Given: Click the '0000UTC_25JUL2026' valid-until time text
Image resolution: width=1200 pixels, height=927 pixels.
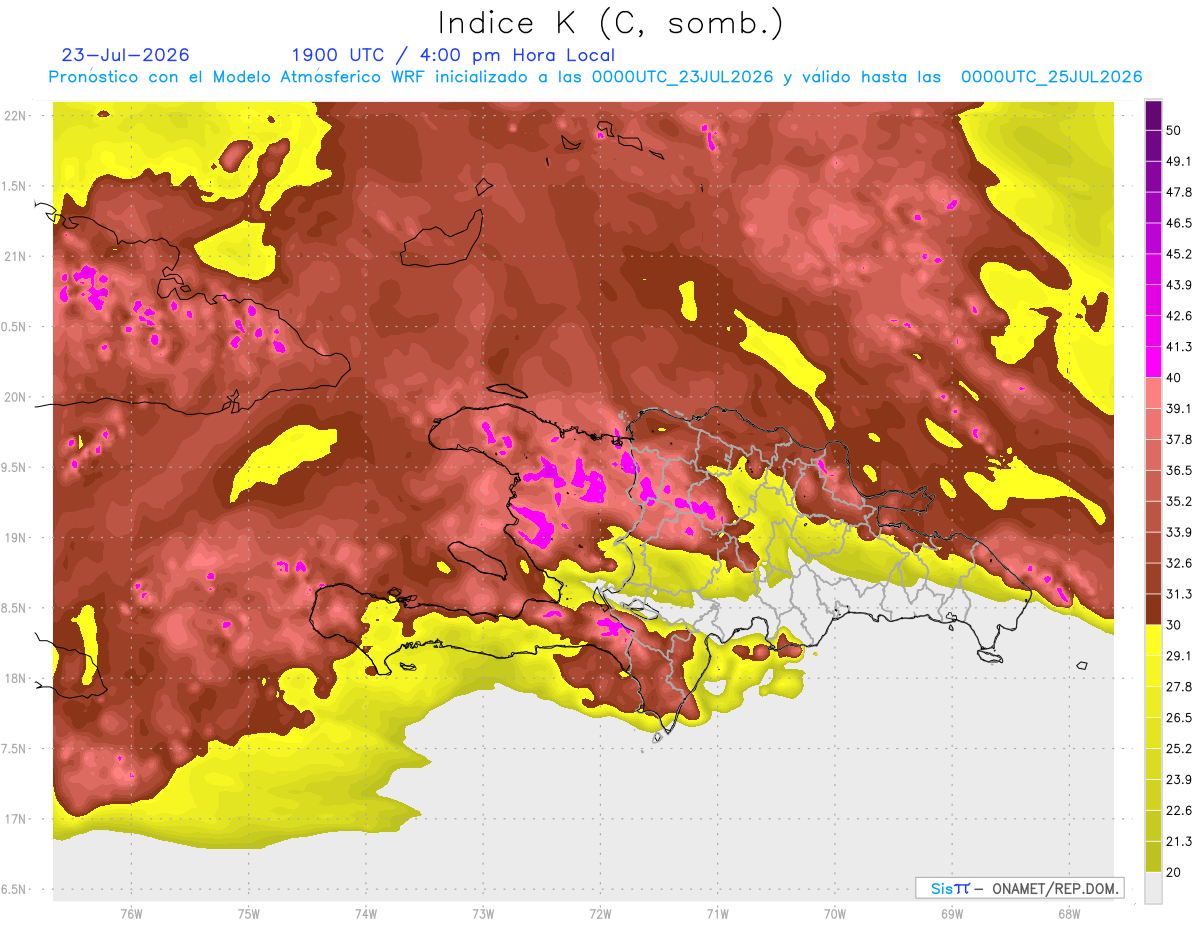Looking at the screenshot, I should [x=1051, y=77].
